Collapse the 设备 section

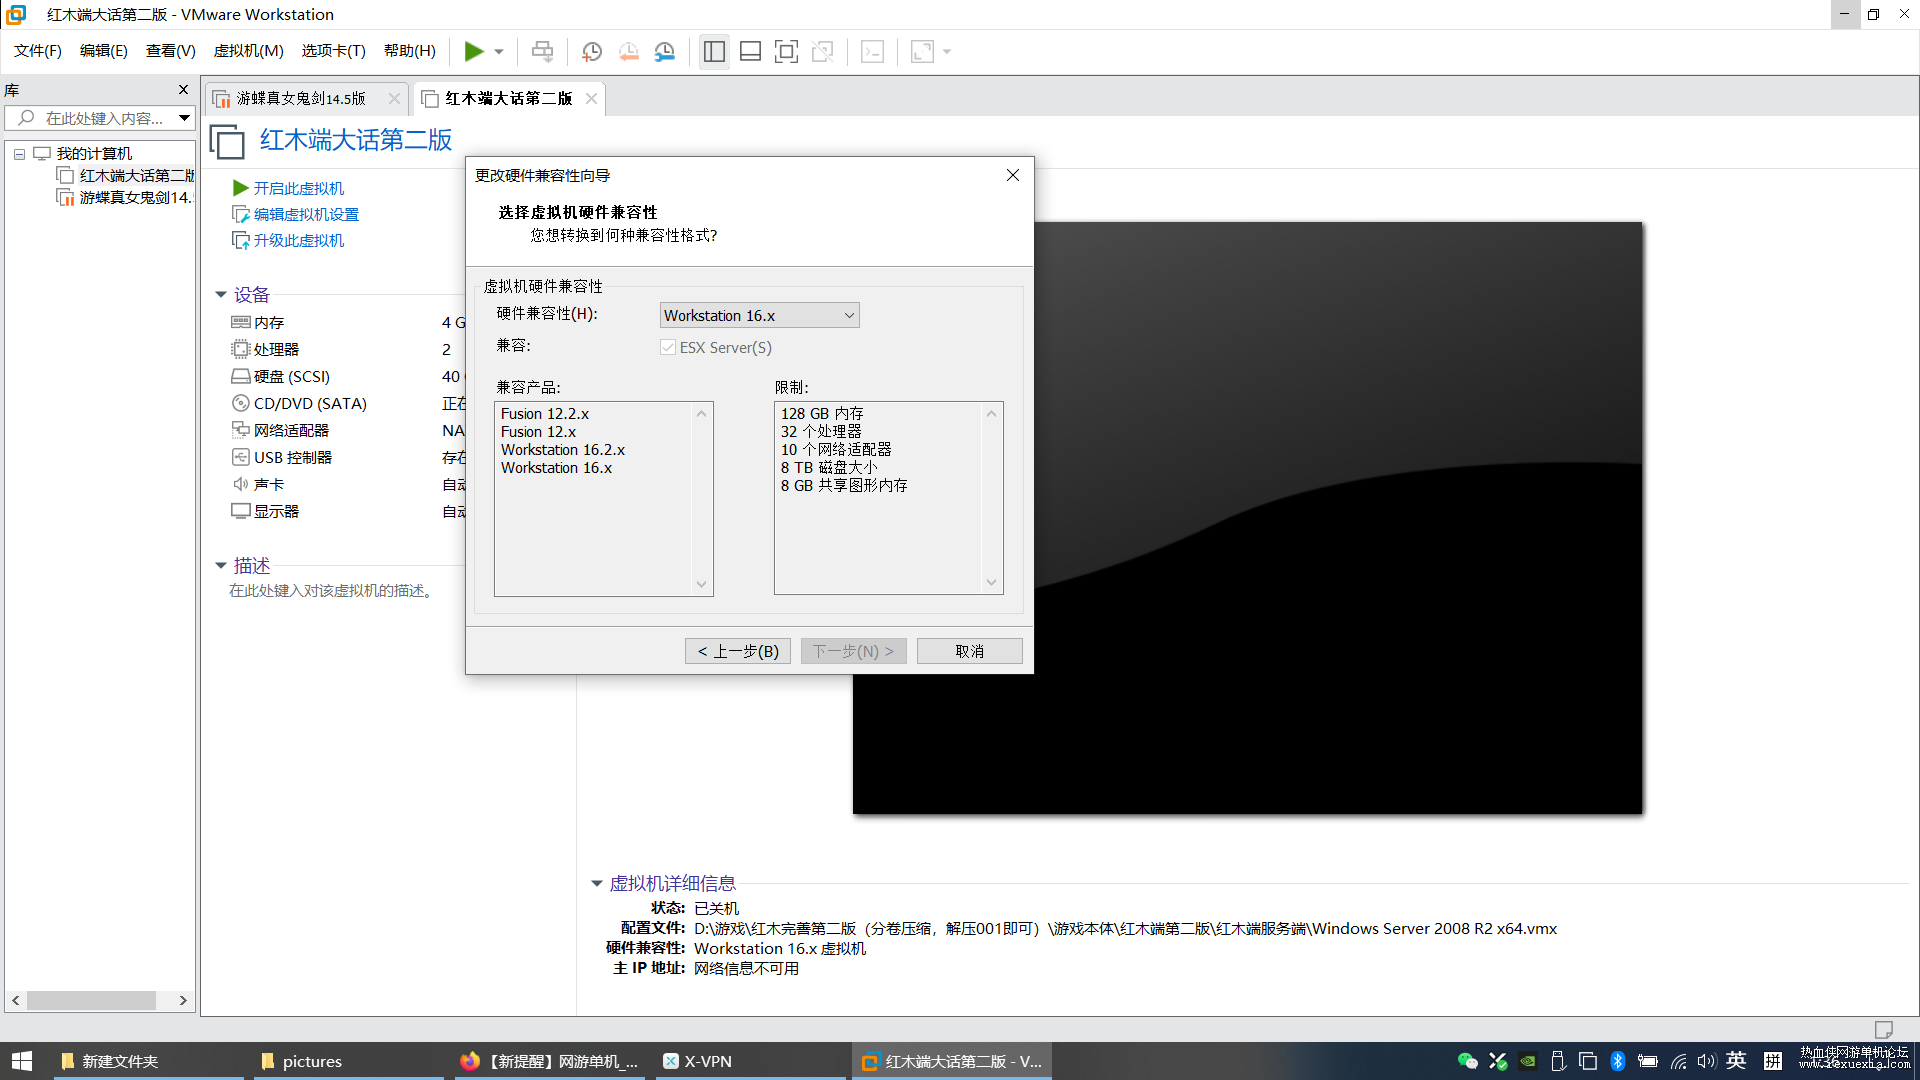coord(221,295)
